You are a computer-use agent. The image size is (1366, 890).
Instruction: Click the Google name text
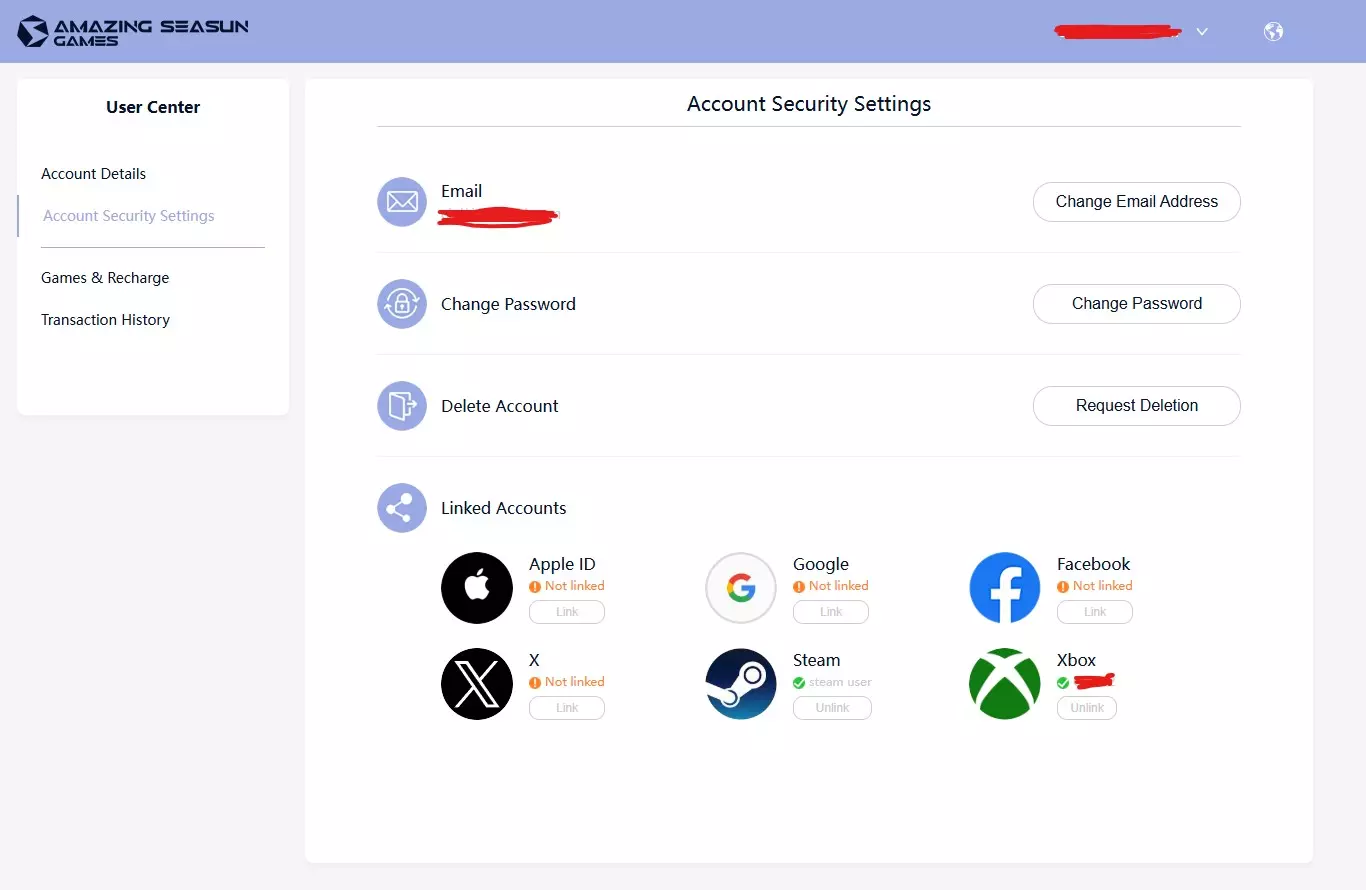820,564
